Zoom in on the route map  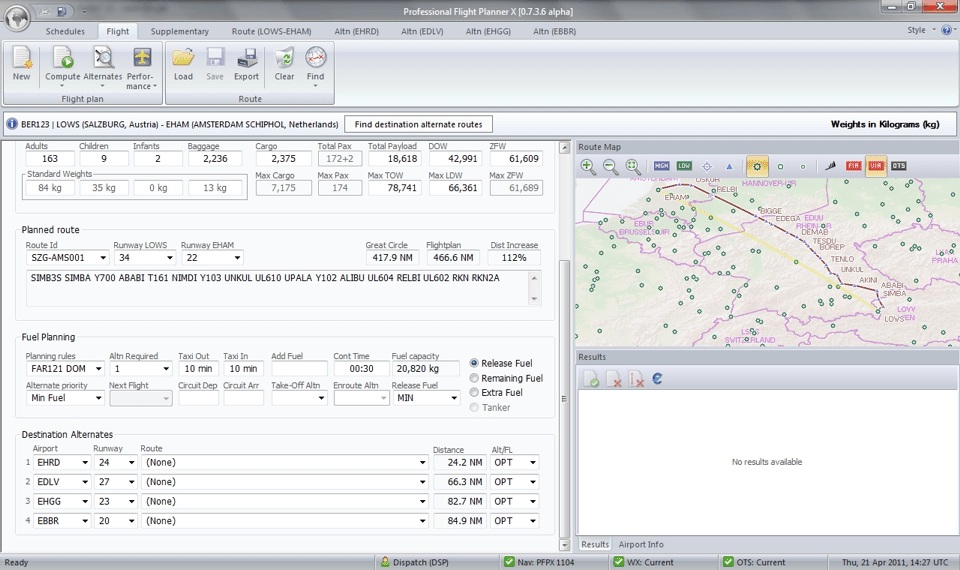588,166
